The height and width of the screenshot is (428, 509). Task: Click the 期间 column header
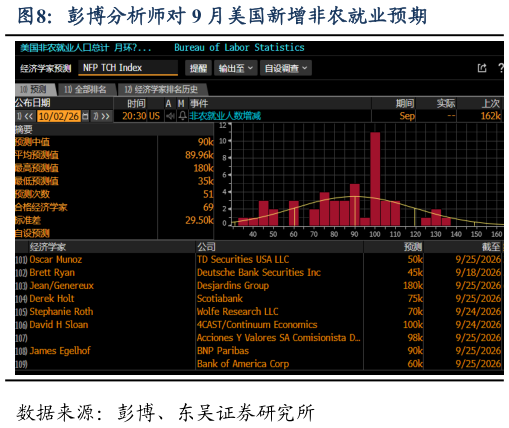pos(405,103)
